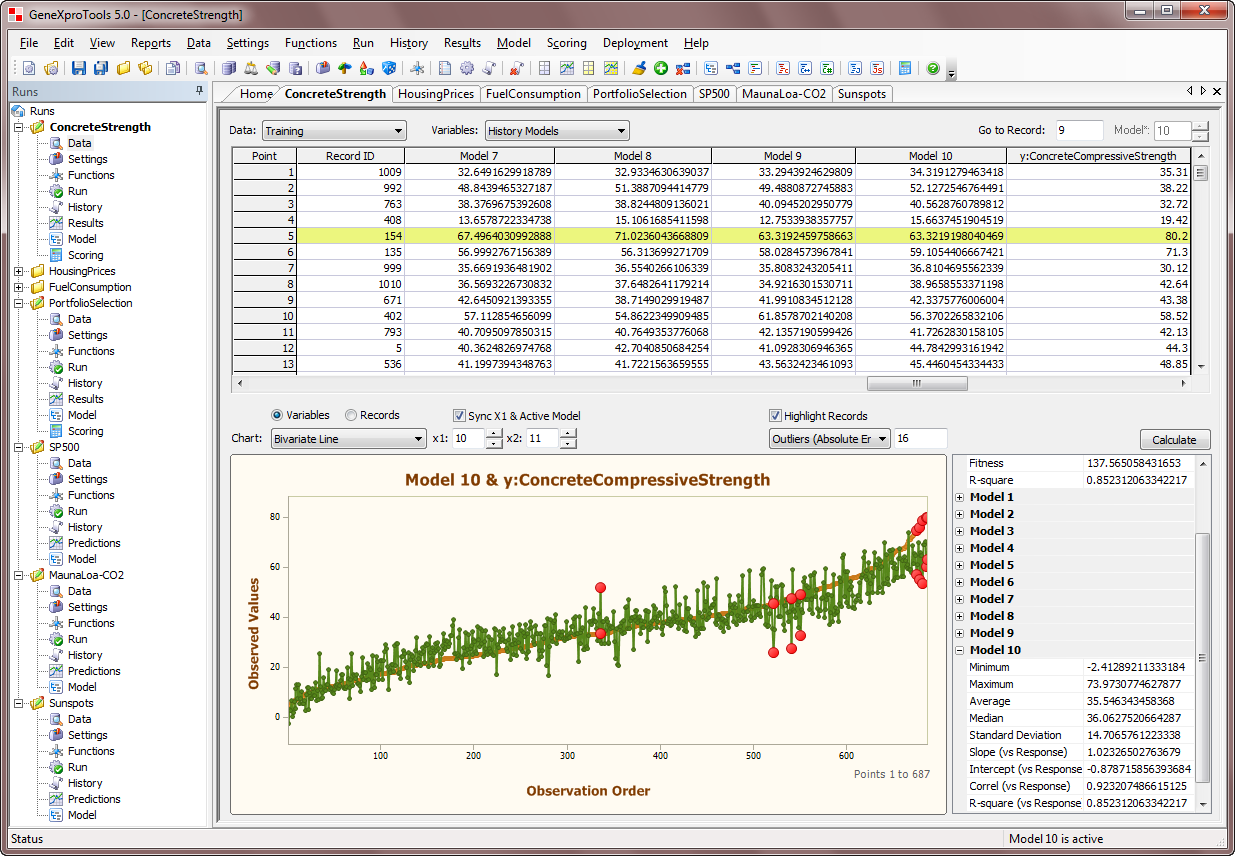Switch to the Sunspots tab

coord(861,94)
